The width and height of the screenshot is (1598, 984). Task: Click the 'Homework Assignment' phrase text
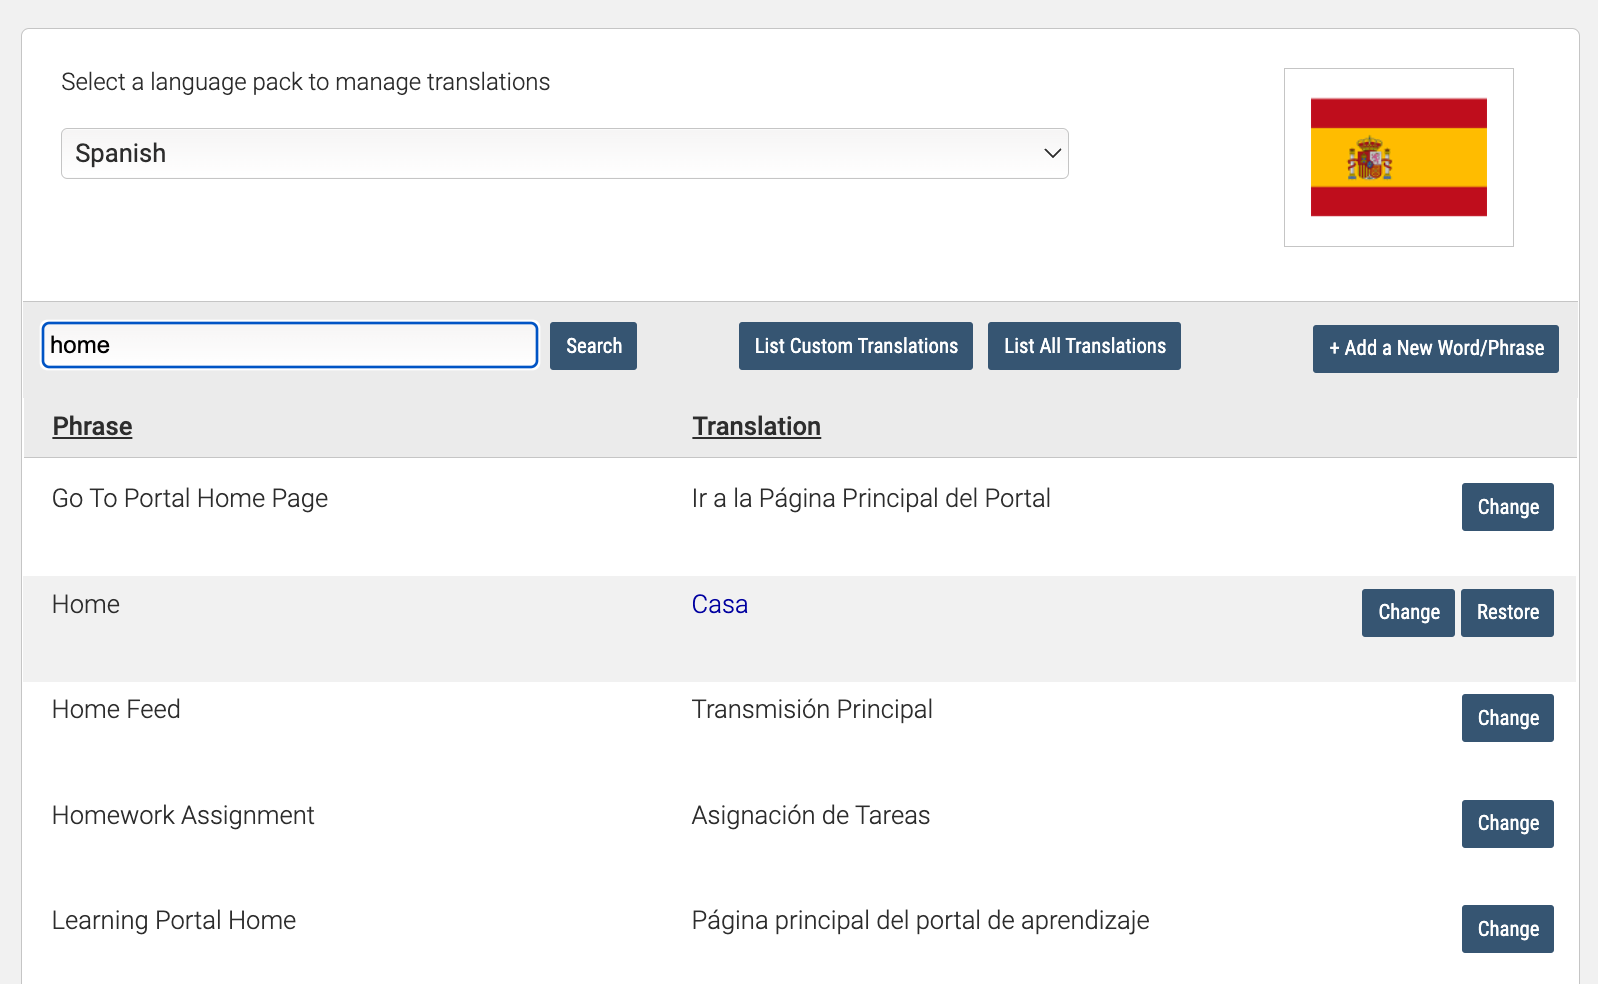(183, 816)
